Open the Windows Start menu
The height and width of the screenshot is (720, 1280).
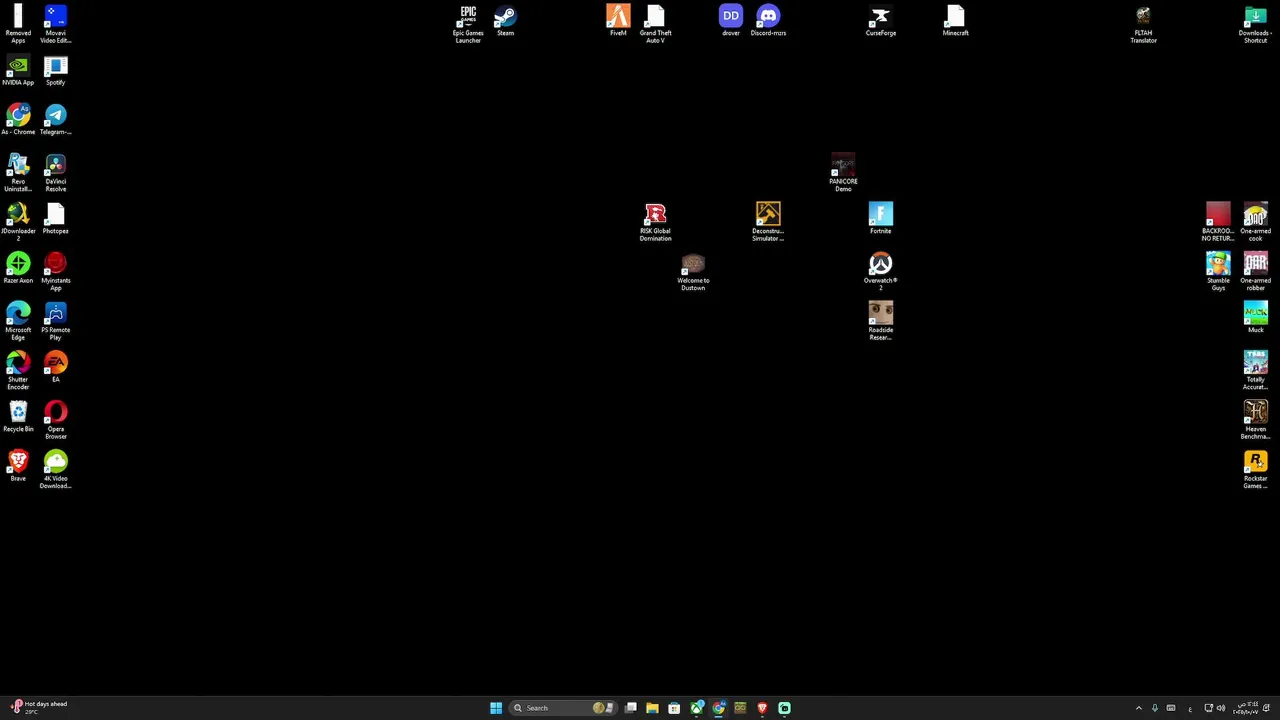pos(496,708)
